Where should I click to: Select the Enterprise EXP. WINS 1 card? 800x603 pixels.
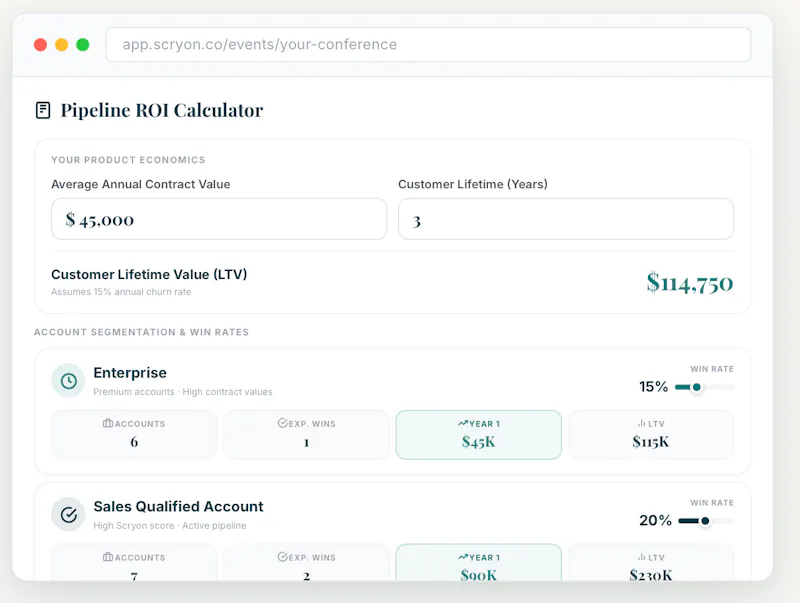[306, 435]
